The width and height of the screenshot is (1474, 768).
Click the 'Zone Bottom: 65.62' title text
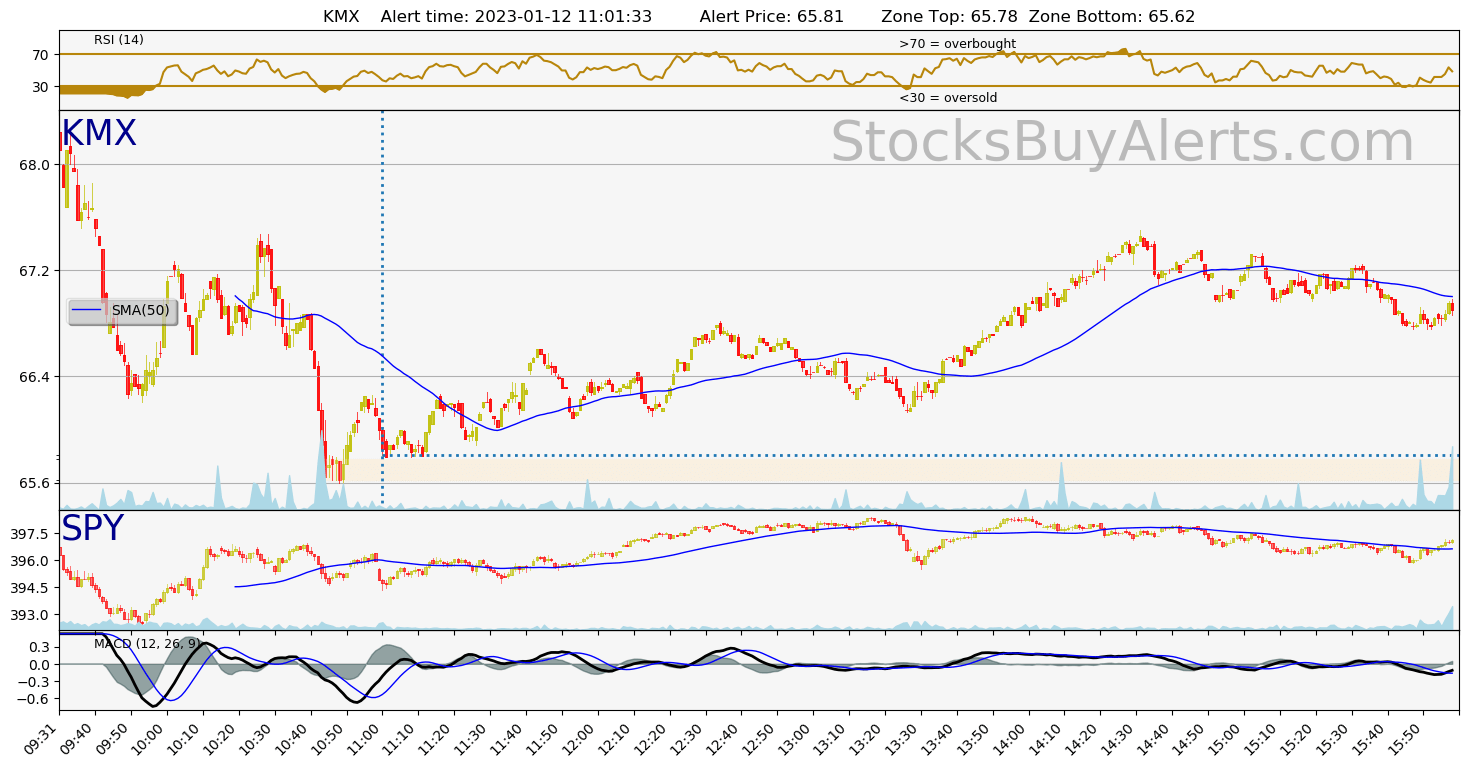point(1112,17)
